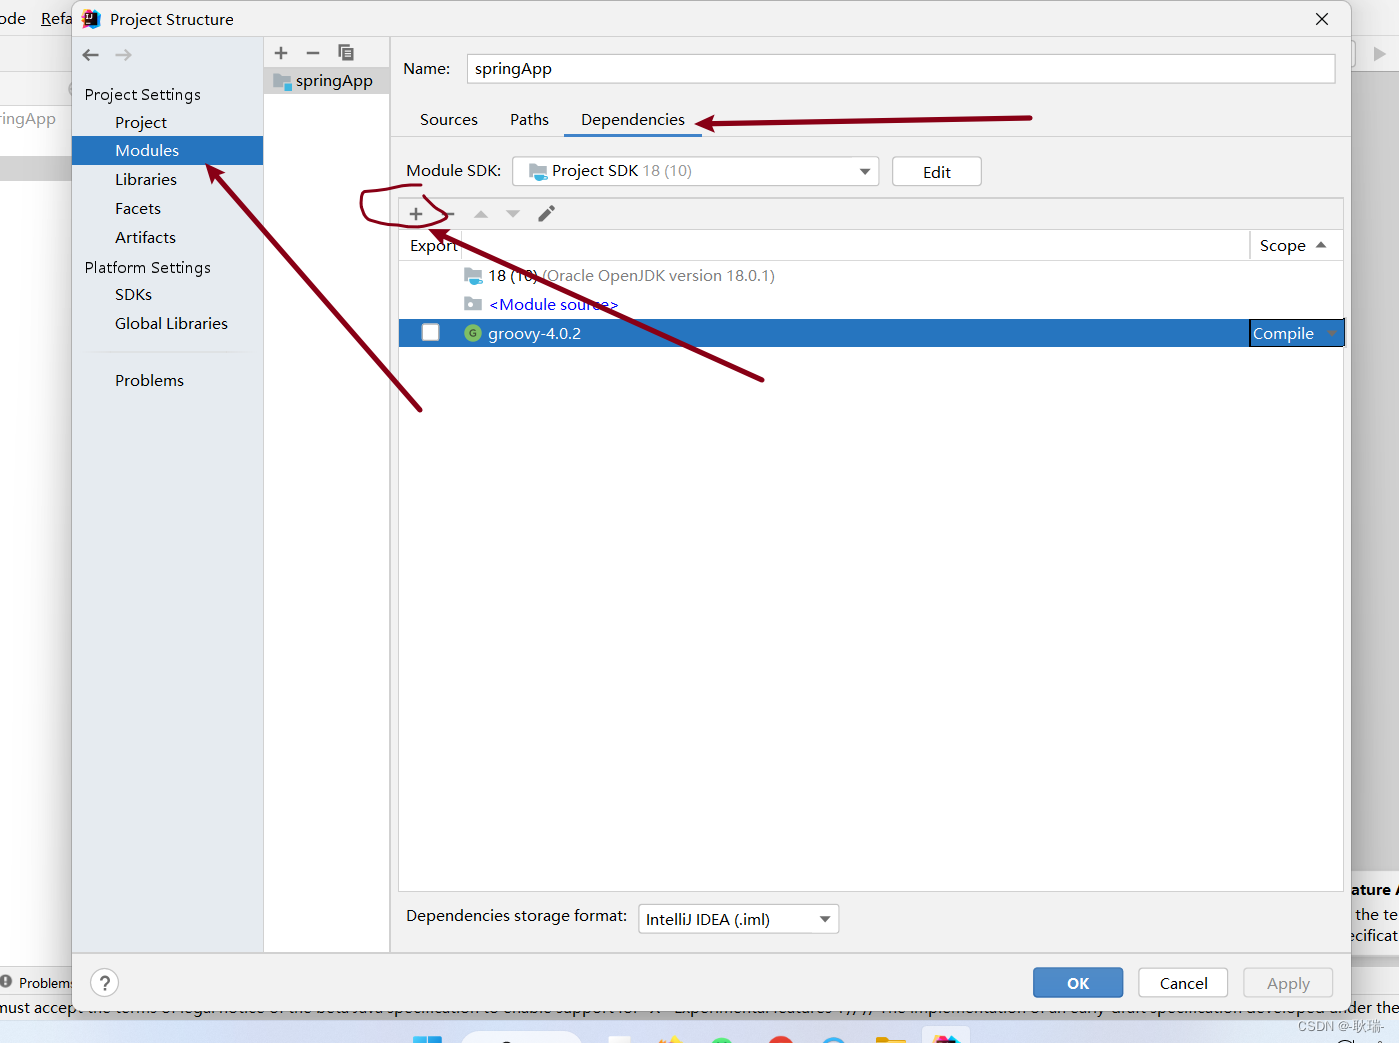The image size is (1399, 1043).
Task: Click the Cancel button
Action: coord(1183,983)
